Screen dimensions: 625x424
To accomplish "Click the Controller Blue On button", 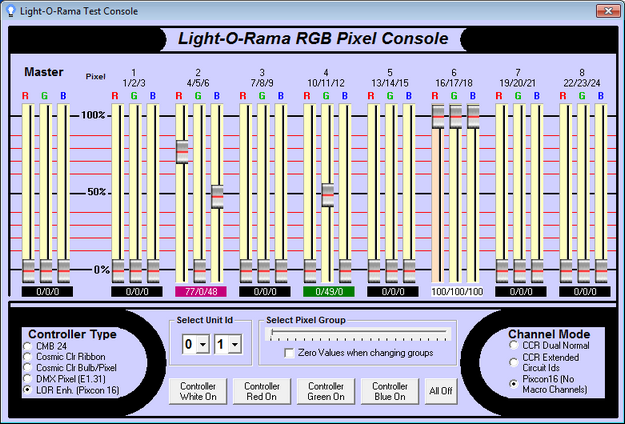I will (390, 391).
